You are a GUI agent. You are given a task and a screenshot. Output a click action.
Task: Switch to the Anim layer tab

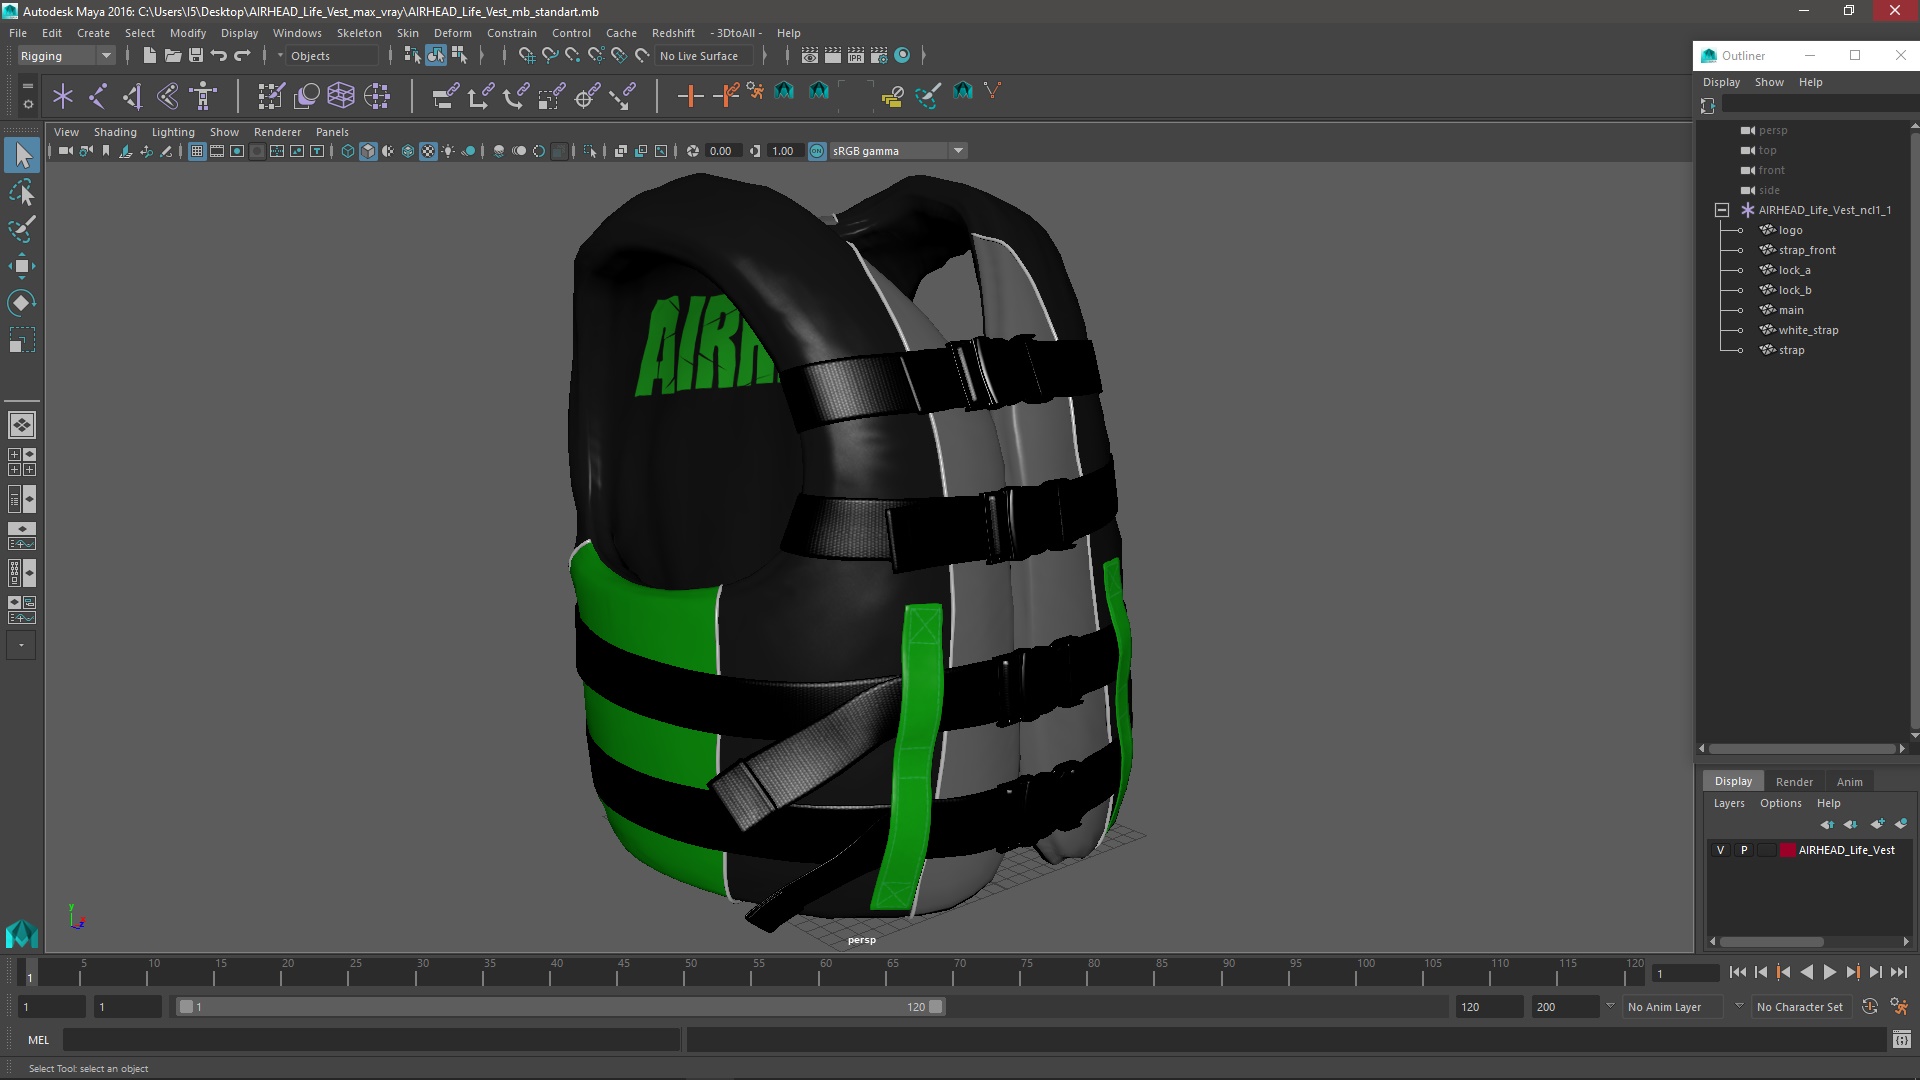(1849, 782)
